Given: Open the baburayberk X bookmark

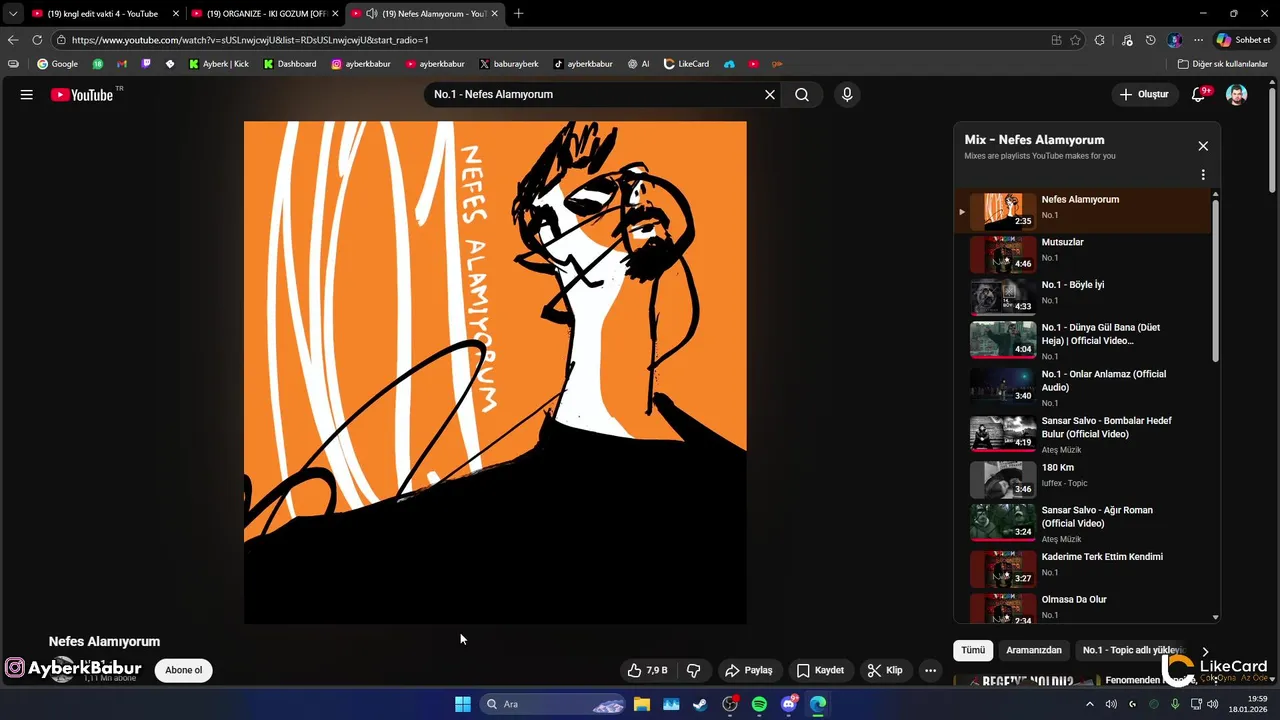Looking at the screenshot, I should (509, 64).
